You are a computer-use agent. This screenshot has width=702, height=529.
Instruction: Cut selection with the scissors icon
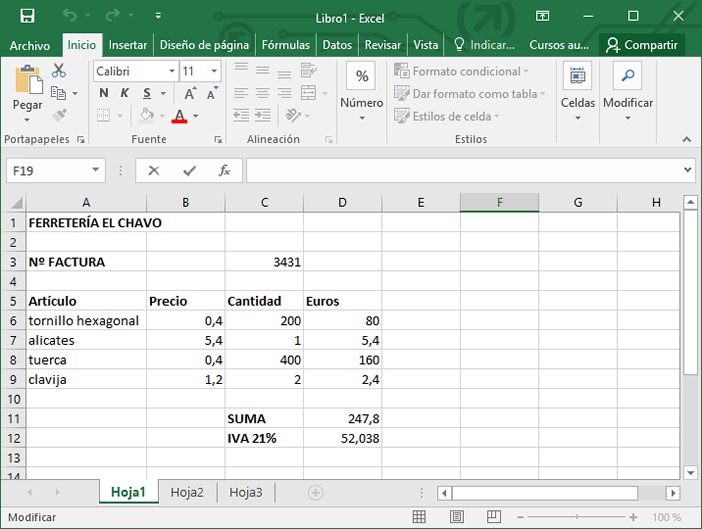click(x=59, y=70)
